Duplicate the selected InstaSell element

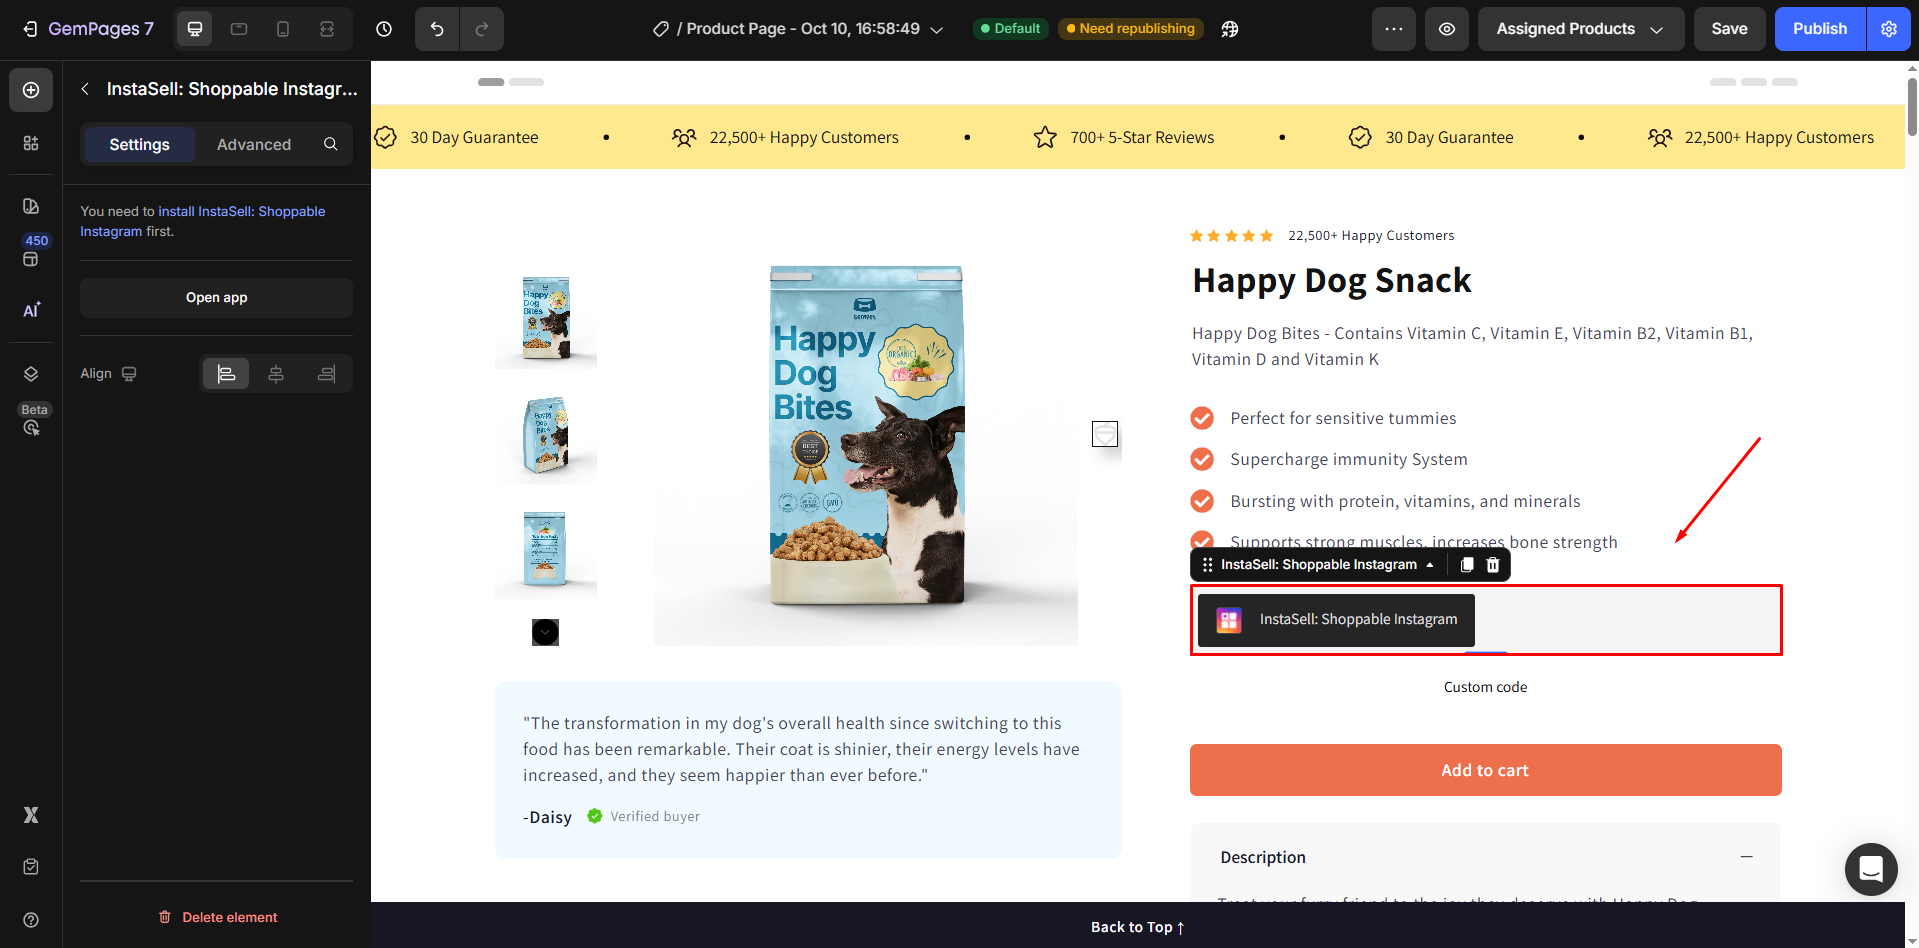[1467, 565]
